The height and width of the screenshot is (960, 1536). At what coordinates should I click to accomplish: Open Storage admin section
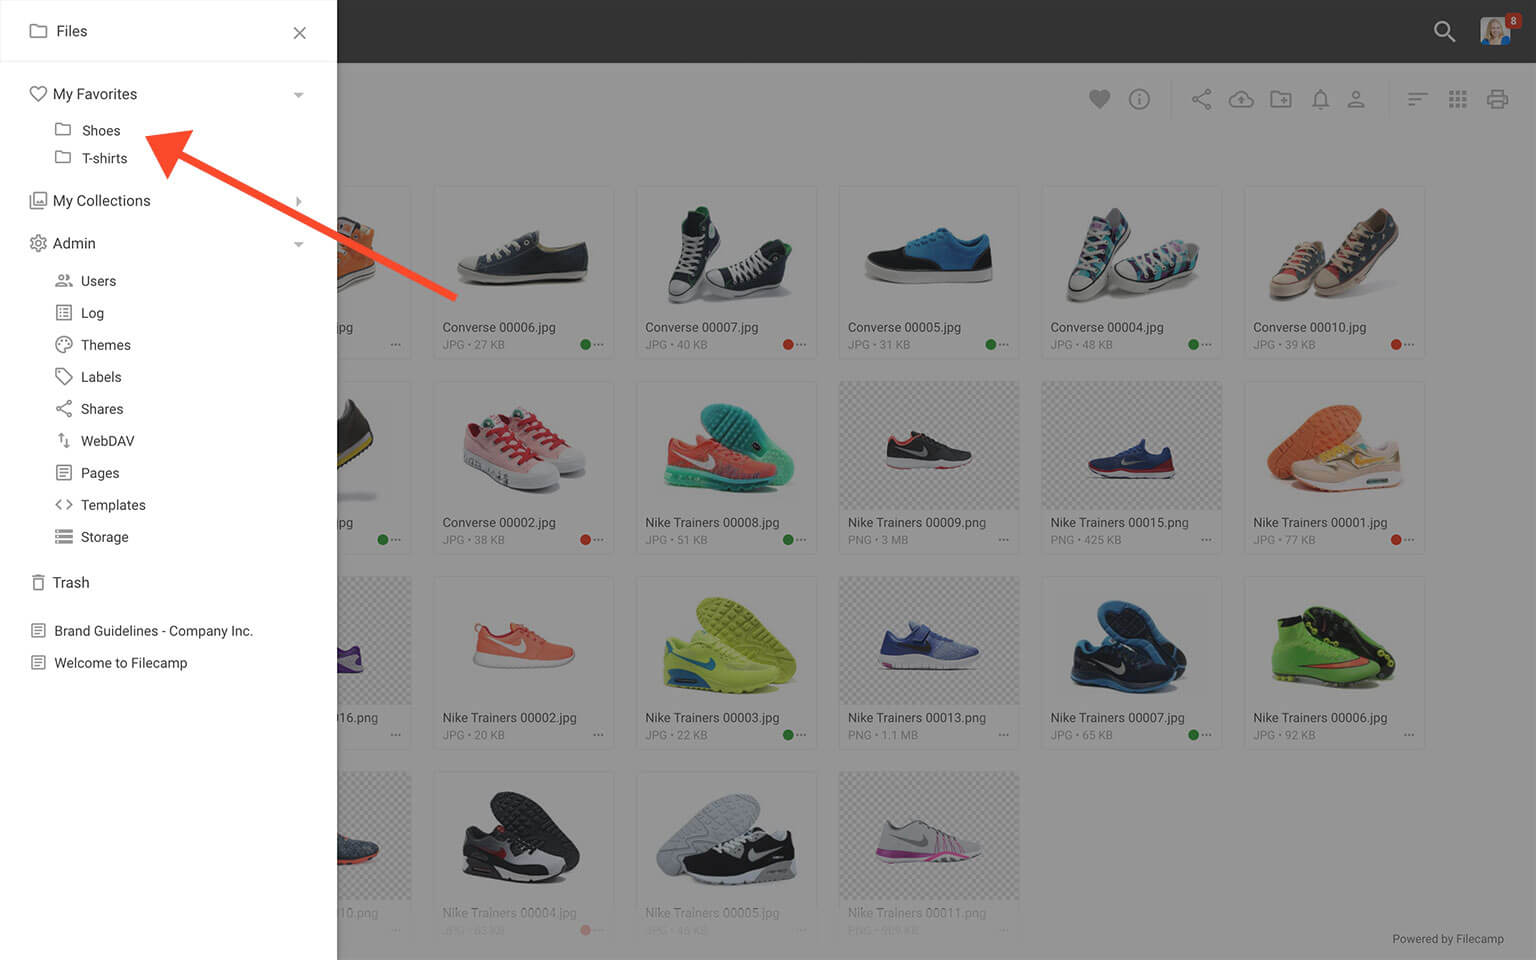click(91, 537)
